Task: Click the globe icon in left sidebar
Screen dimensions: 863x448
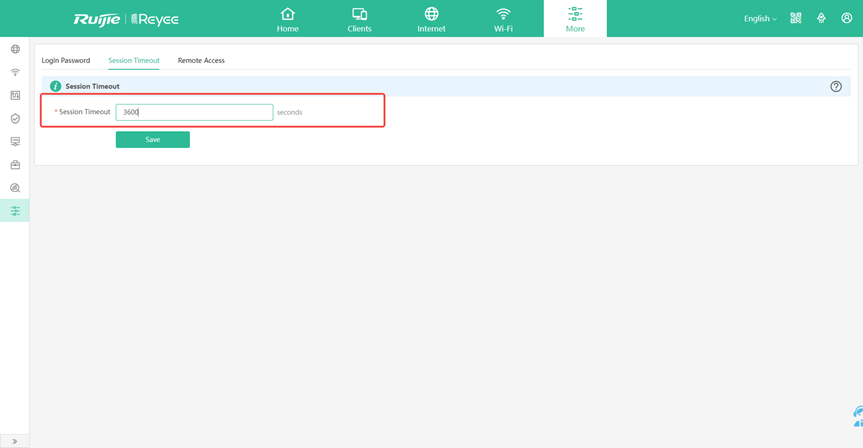Action: tap(15, 49)
